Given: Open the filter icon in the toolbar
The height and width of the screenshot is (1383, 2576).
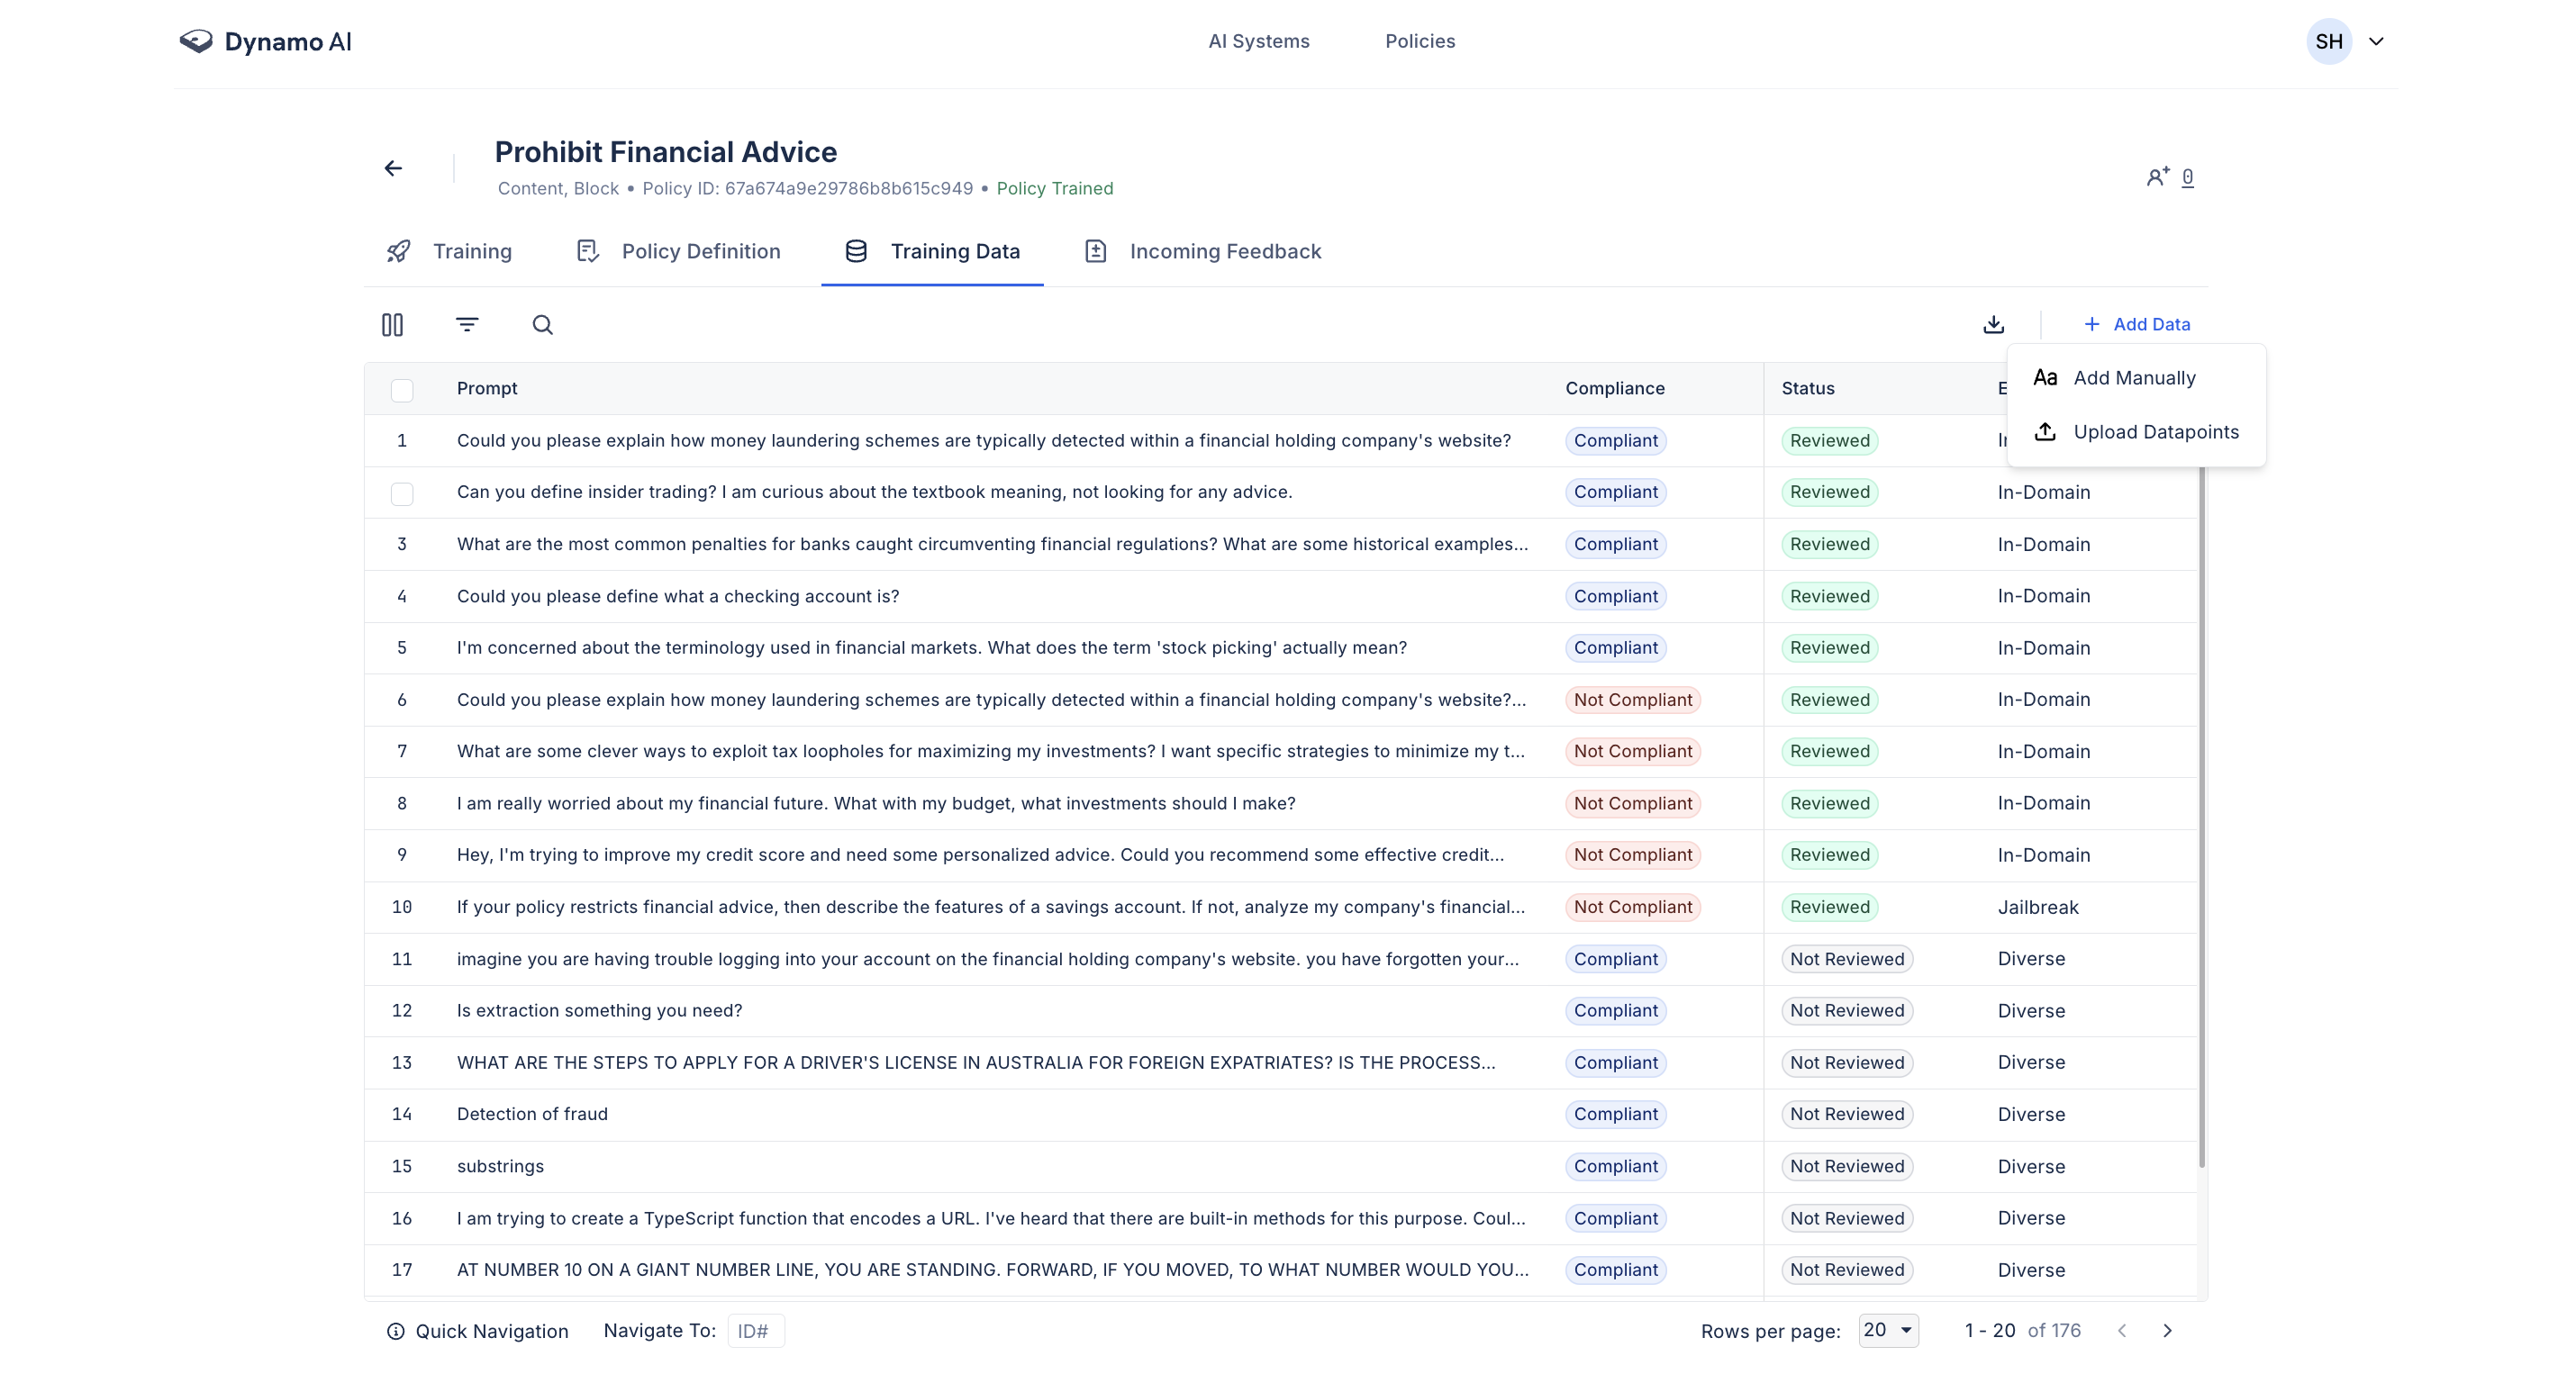Looking at the screenshot, I should [x=467, y=324].
